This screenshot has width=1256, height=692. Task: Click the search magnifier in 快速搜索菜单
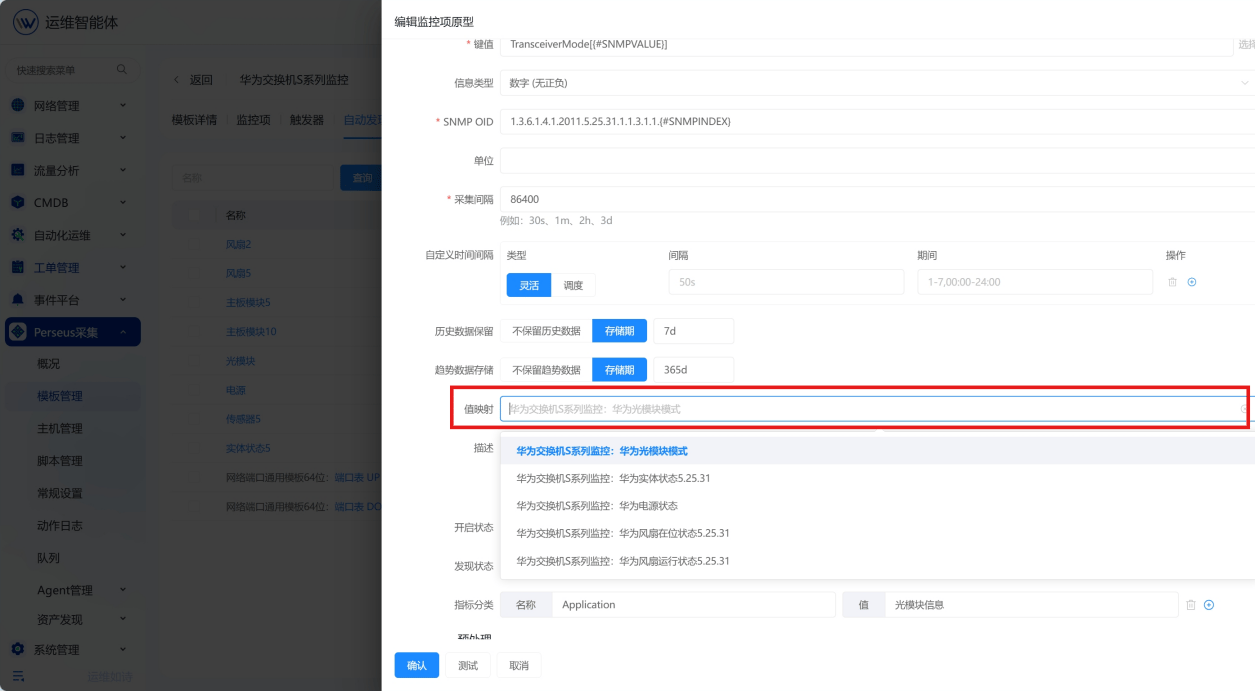(x=122, y=70)
